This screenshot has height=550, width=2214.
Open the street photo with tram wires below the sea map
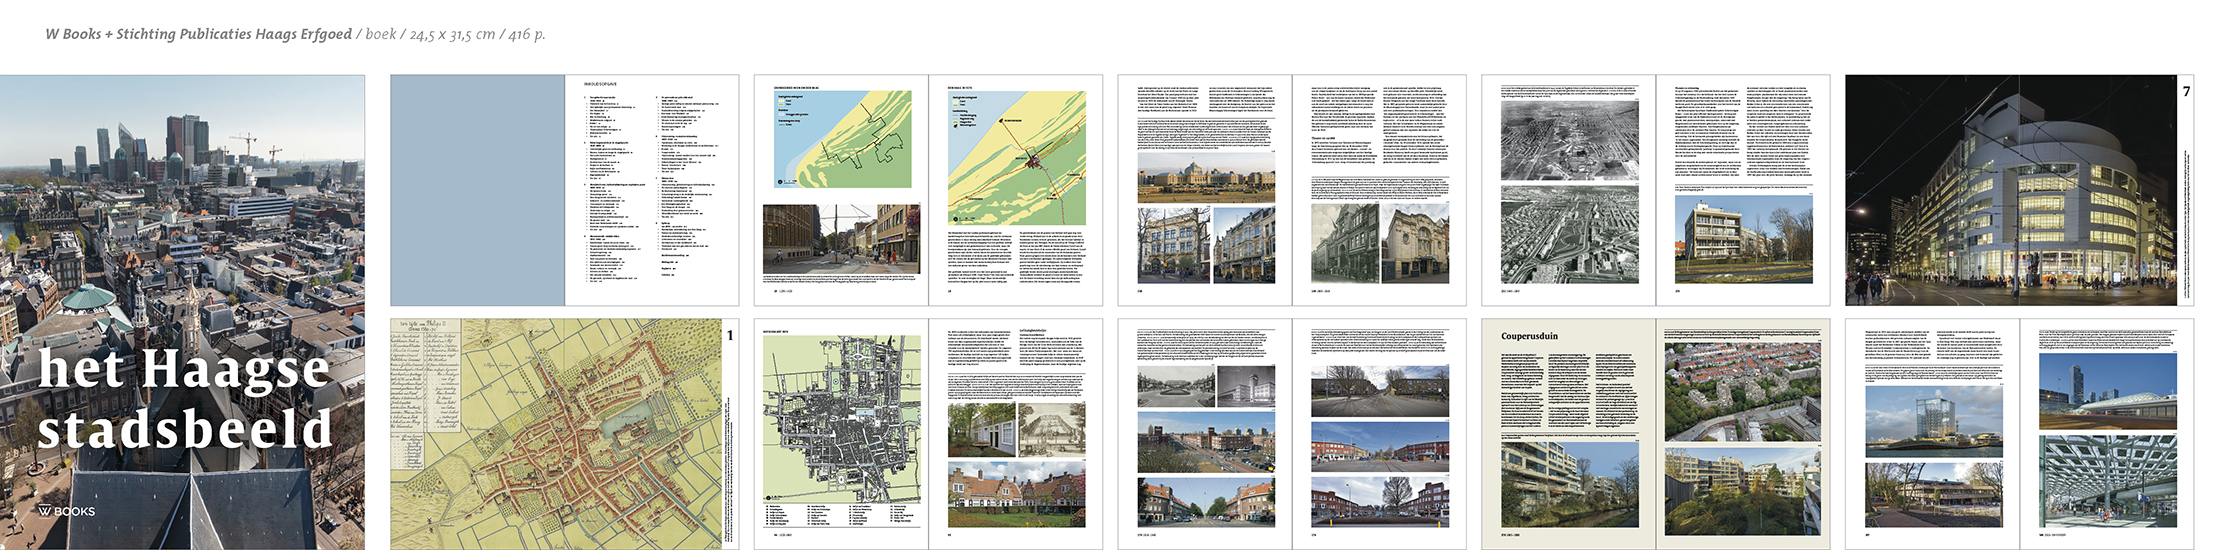[841, 239]
